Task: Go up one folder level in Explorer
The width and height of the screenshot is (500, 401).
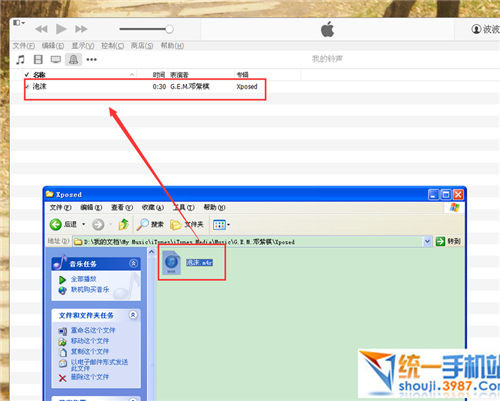Action: pyautogui.click(x=123, y=224)
